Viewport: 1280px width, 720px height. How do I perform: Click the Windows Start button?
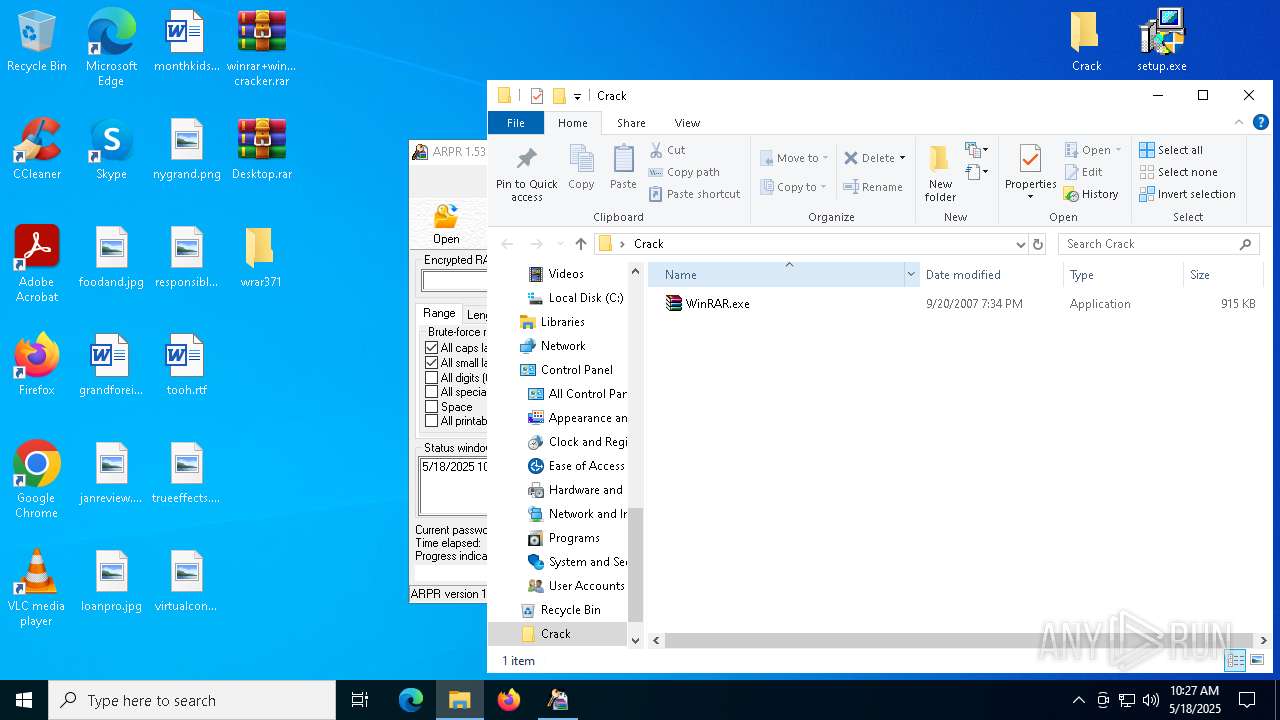pos(24,700)
